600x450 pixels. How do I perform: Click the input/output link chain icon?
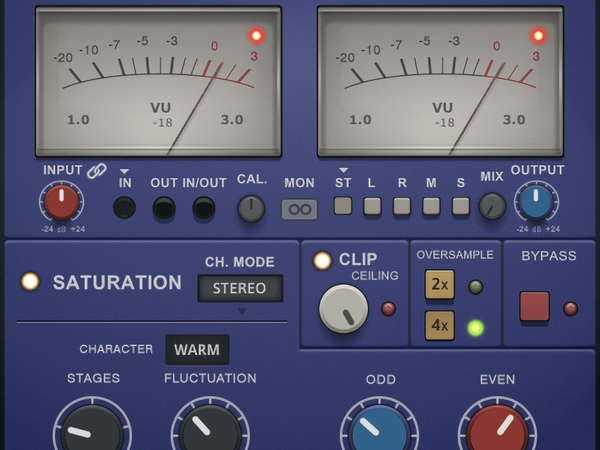[96, 172]
